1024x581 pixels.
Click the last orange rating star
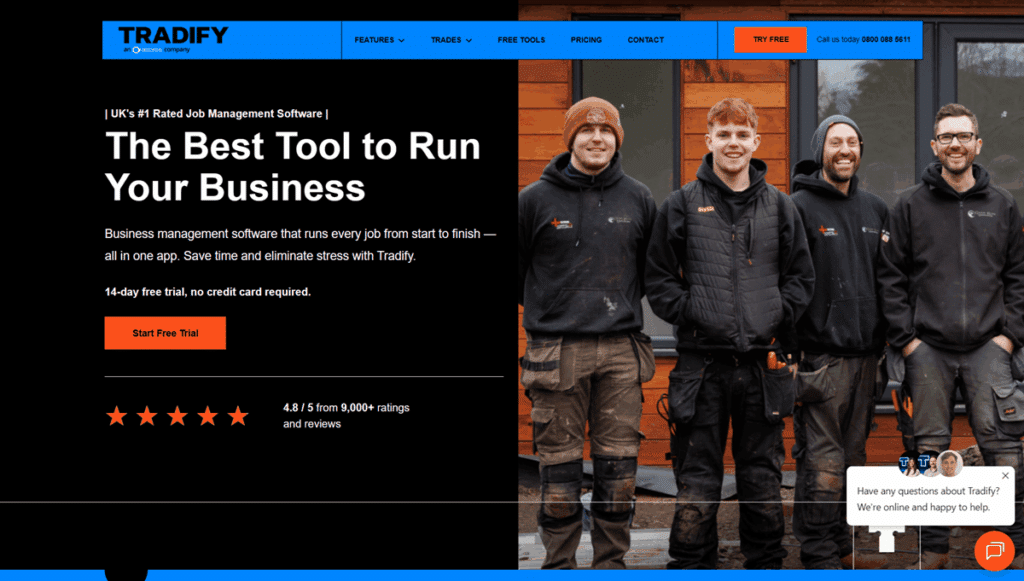coord(237,416)
